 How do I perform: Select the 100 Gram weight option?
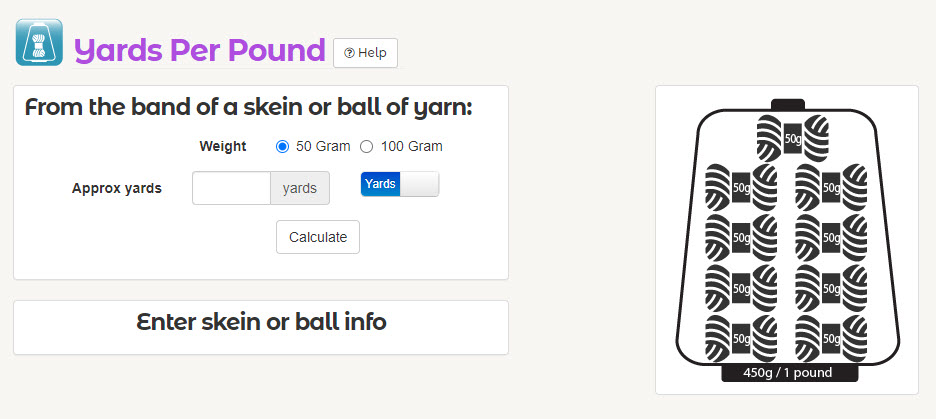[x=367, y=147]
